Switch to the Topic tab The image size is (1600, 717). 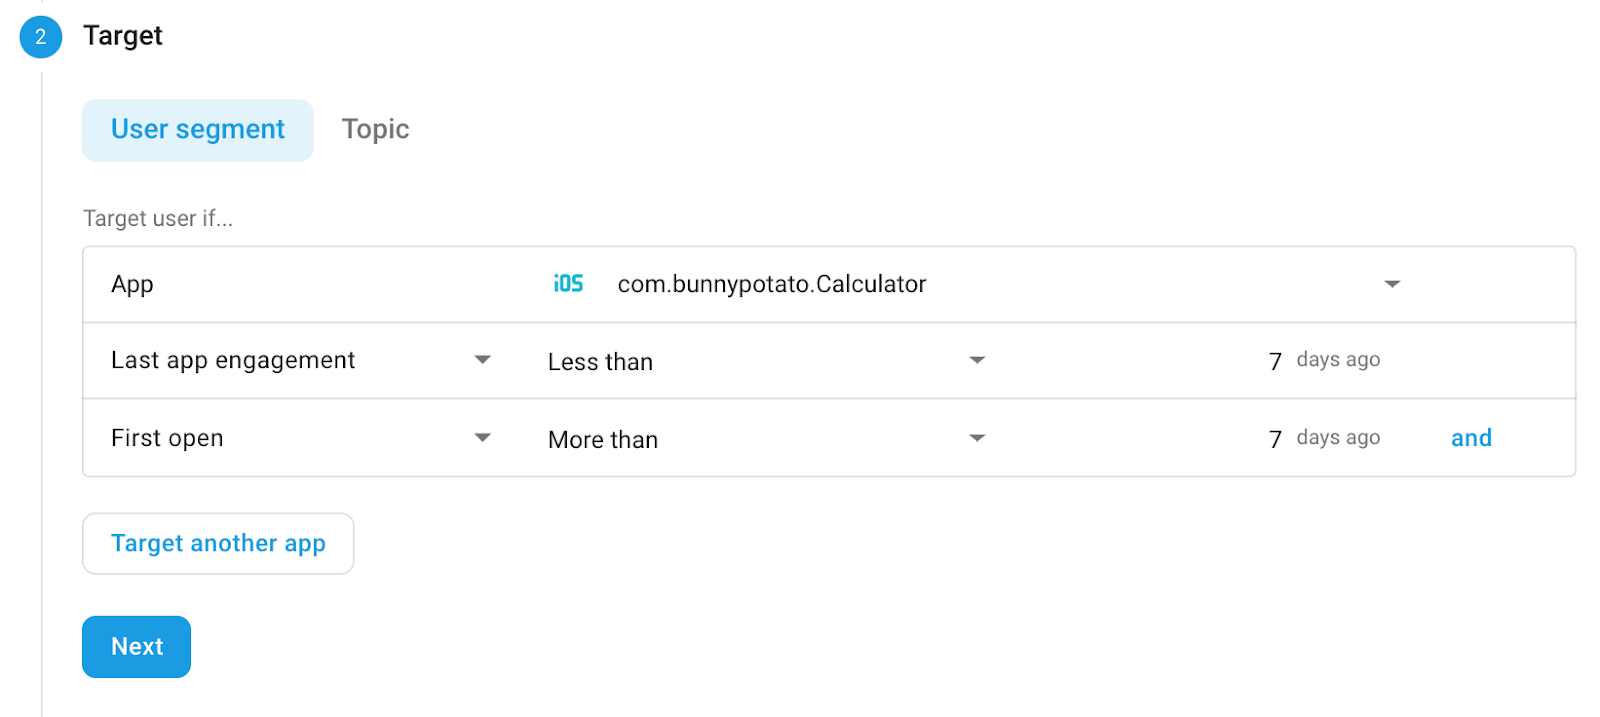coord(375,130)
